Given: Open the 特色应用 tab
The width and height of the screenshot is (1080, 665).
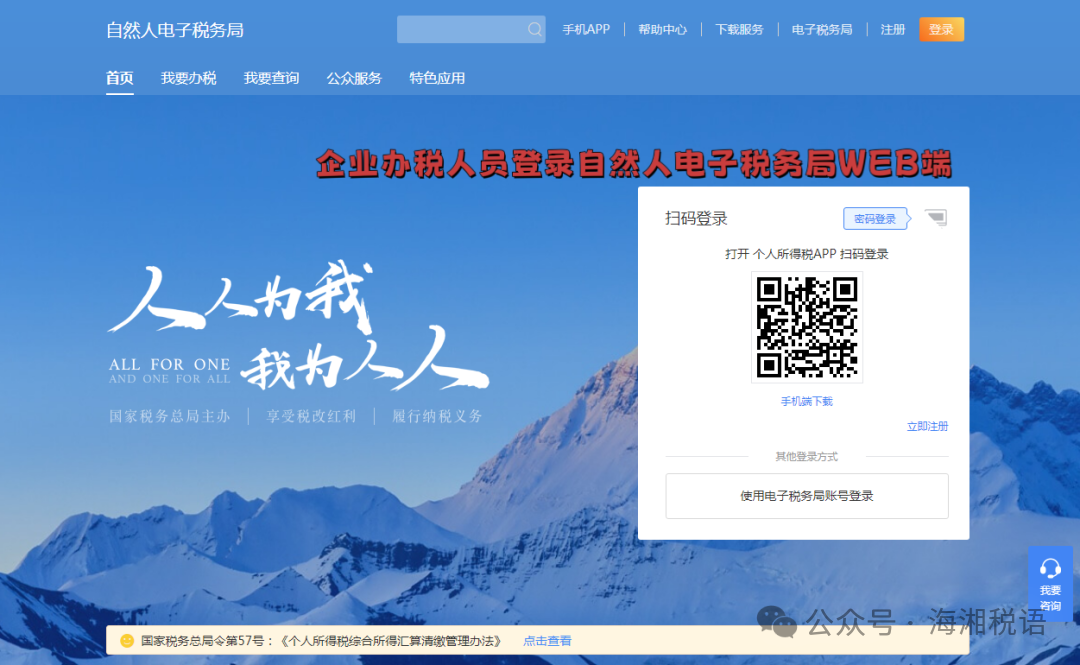Looking at the screenshot, I should coord(437,77).
